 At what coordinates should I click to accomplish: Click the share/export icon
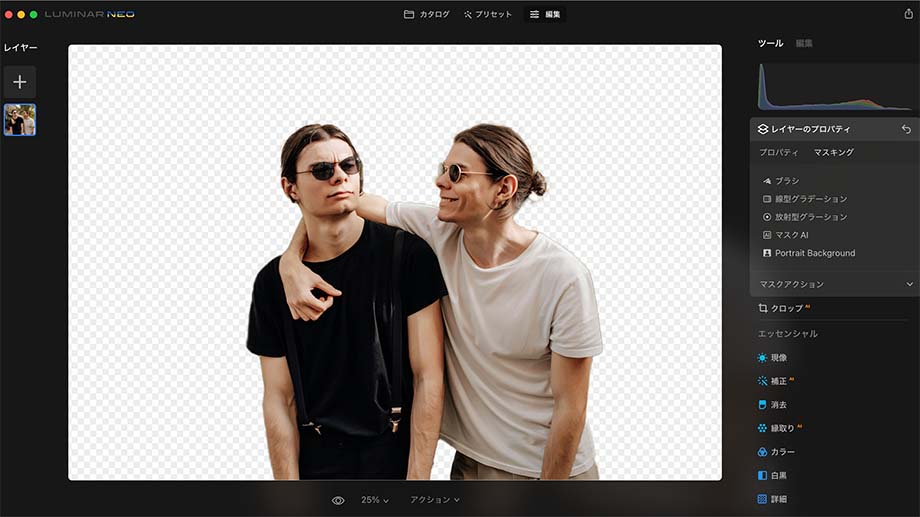[908, 13]
